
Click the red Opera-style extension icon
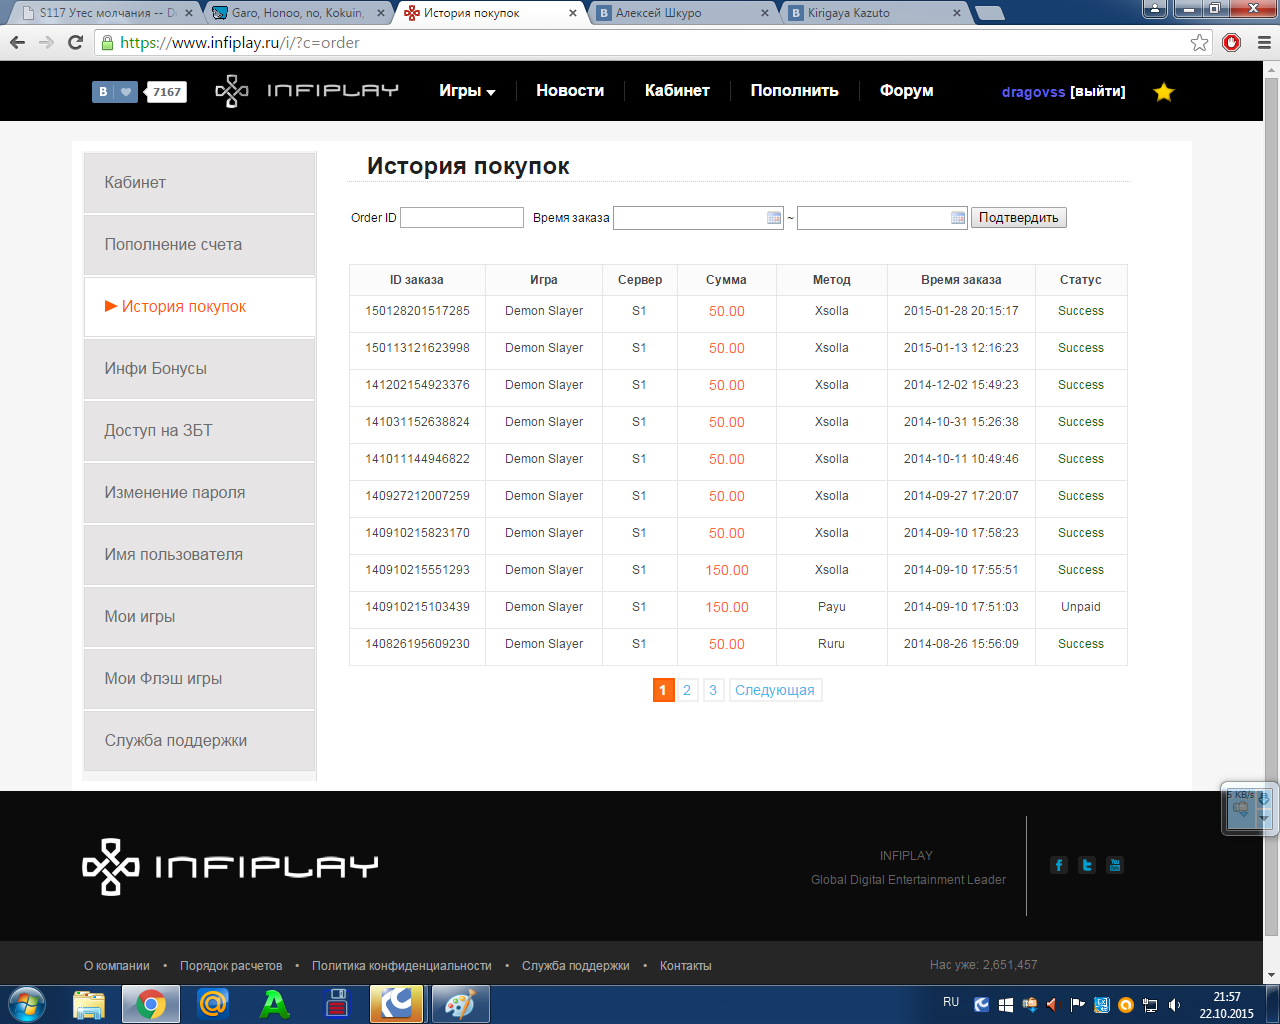[x=1232, y=42]
